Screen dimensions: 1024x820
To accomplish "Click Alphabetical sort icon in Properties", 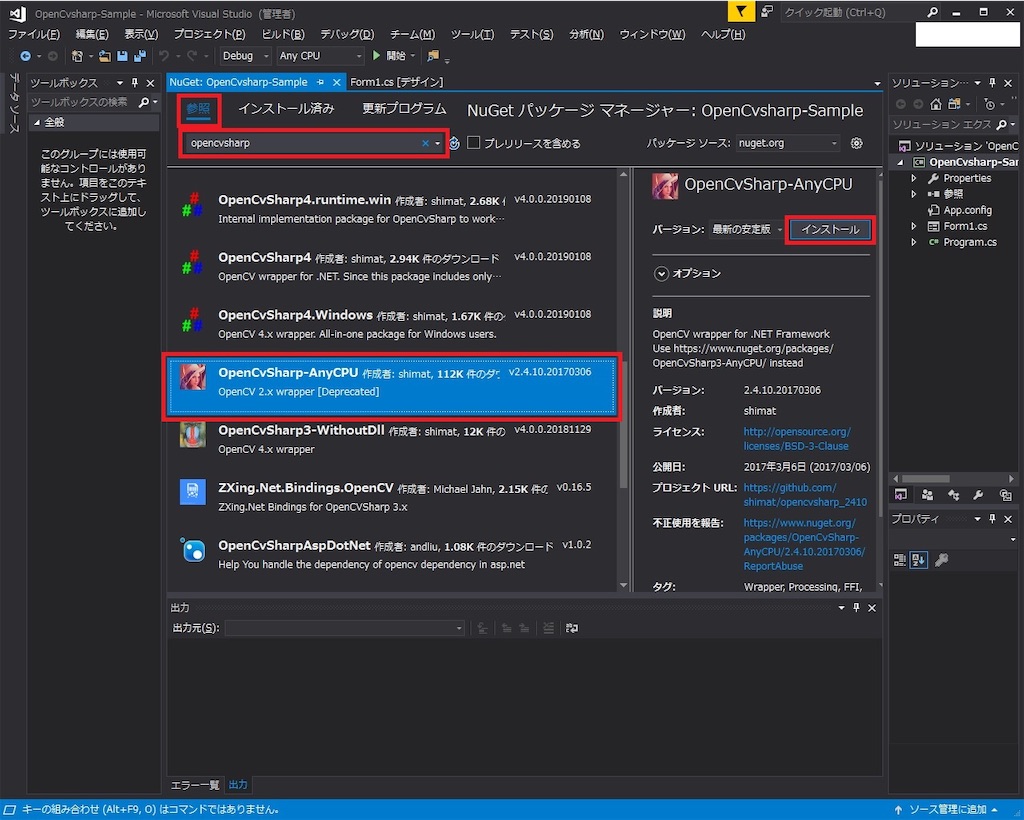I will (x=919, y=560).
